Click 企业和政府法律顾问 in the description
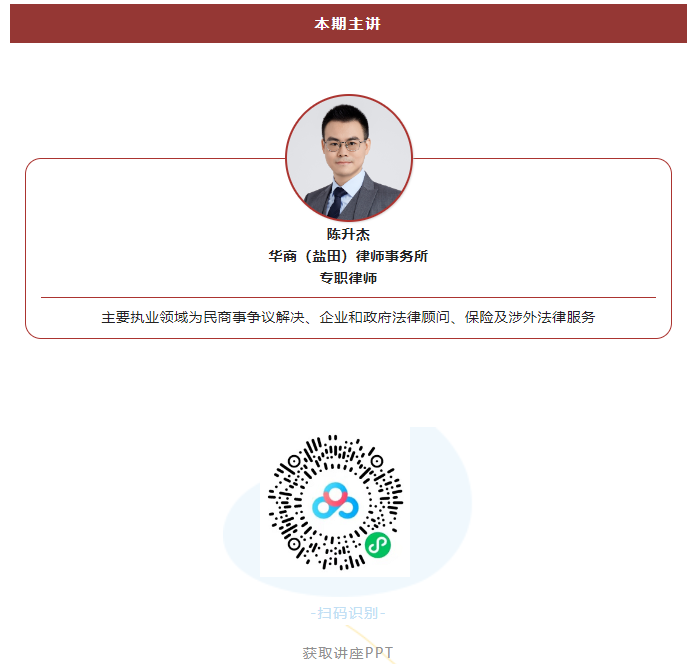Viewport: 695px width, 664px height. point(385,317)
